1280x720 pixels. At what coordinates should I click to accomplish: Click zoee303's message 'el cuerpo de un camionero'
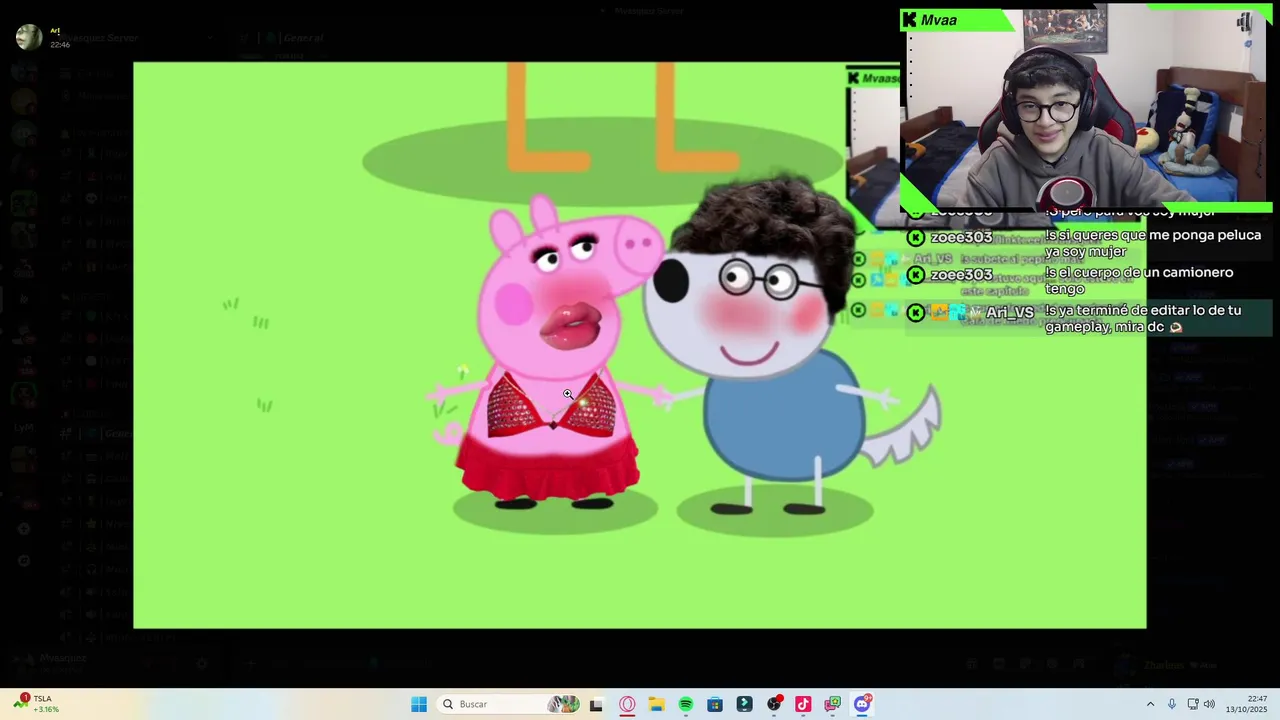pyautogui.click(x=1139, y=280)
